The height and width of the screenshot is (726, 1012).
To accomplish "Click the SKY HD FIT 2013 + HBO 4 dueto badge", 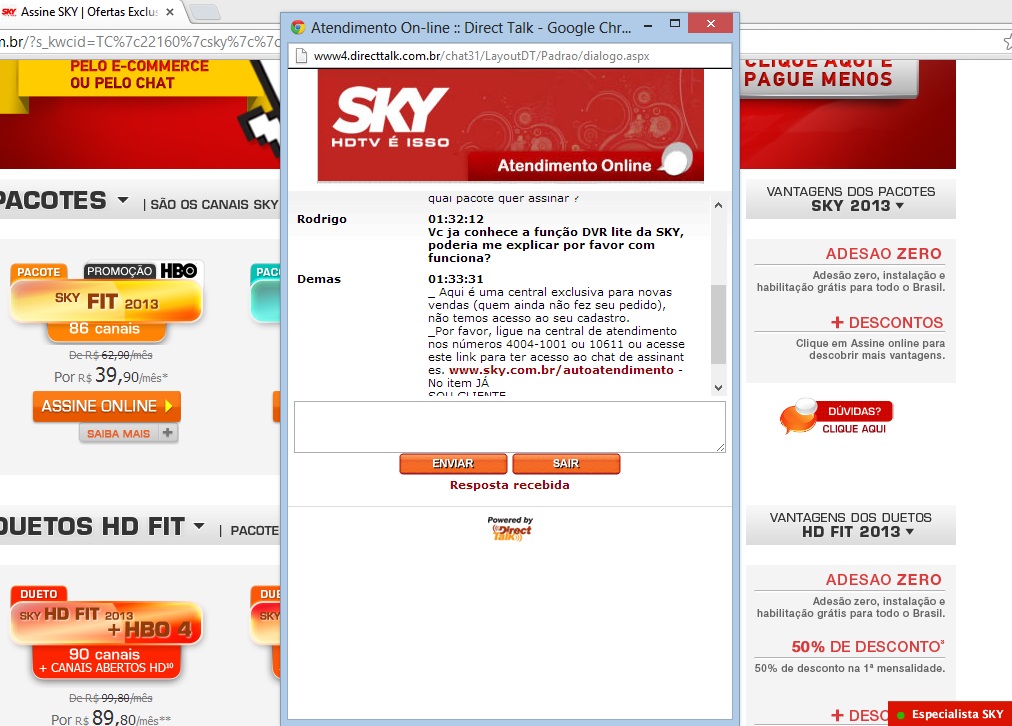I will tap(106, 623).
